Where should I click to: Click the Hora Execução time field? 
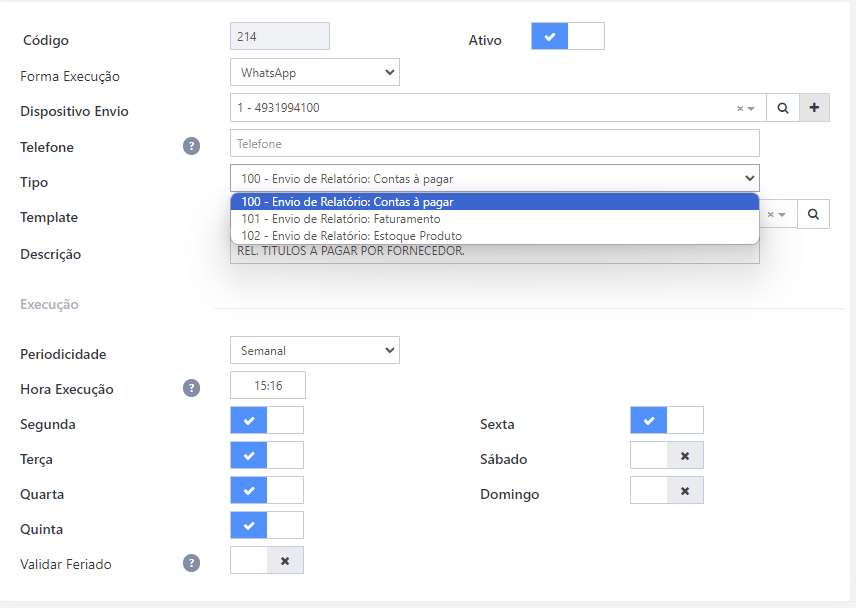point(267,385)
